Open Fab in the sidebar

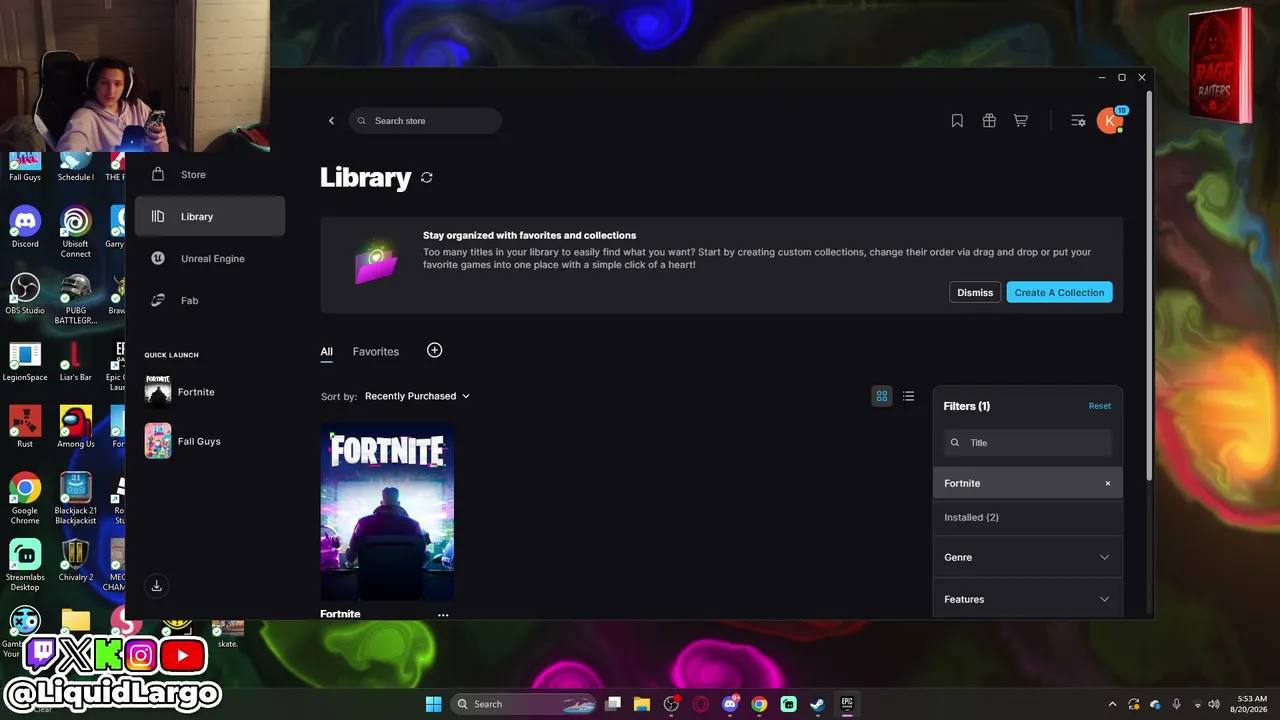click(x=210, y=300)
